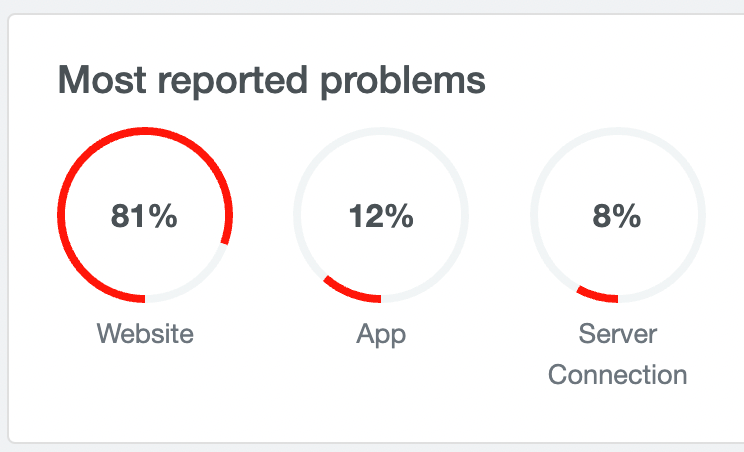Click the App label
Viewport: 744px width, 452px height.
pos(381,335)
